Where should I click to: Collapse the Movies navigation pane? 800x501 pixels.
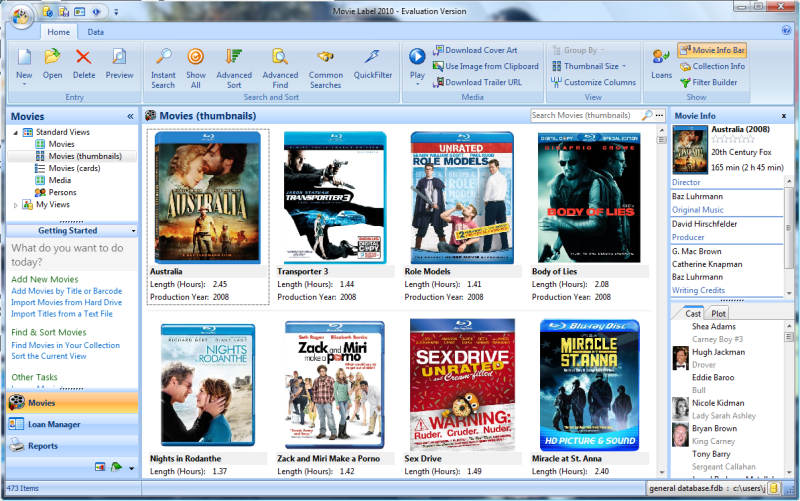point(130,116)
